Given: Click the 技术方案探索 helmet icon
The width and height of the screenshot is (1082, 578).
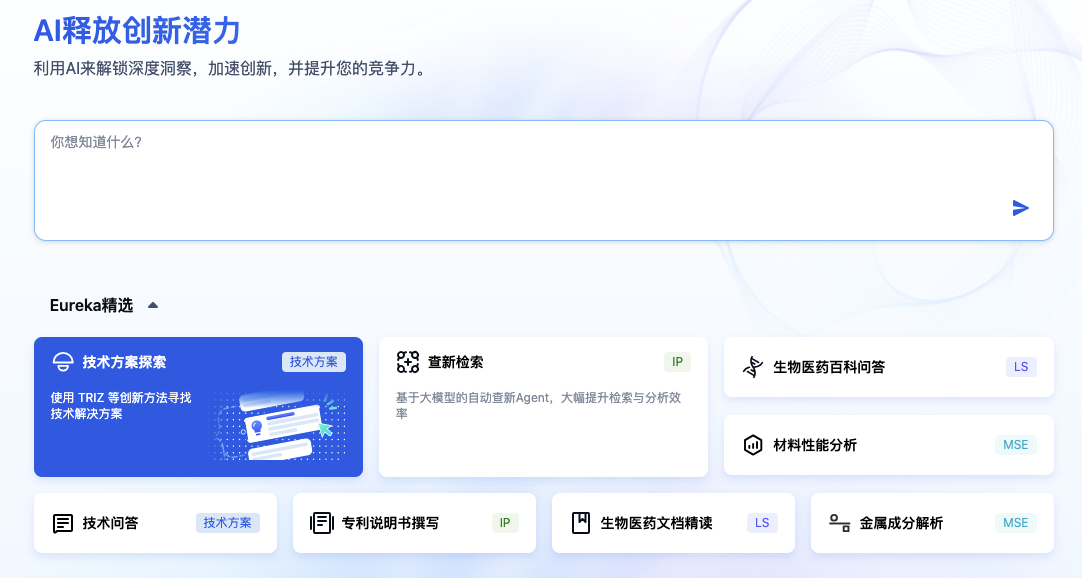Looking at the screenshot, I should click(63, 362).
